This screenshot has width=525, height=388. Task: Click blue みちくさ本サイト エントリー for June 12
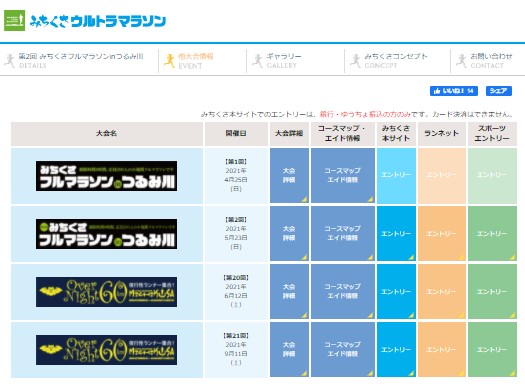[x=396, y=291]
